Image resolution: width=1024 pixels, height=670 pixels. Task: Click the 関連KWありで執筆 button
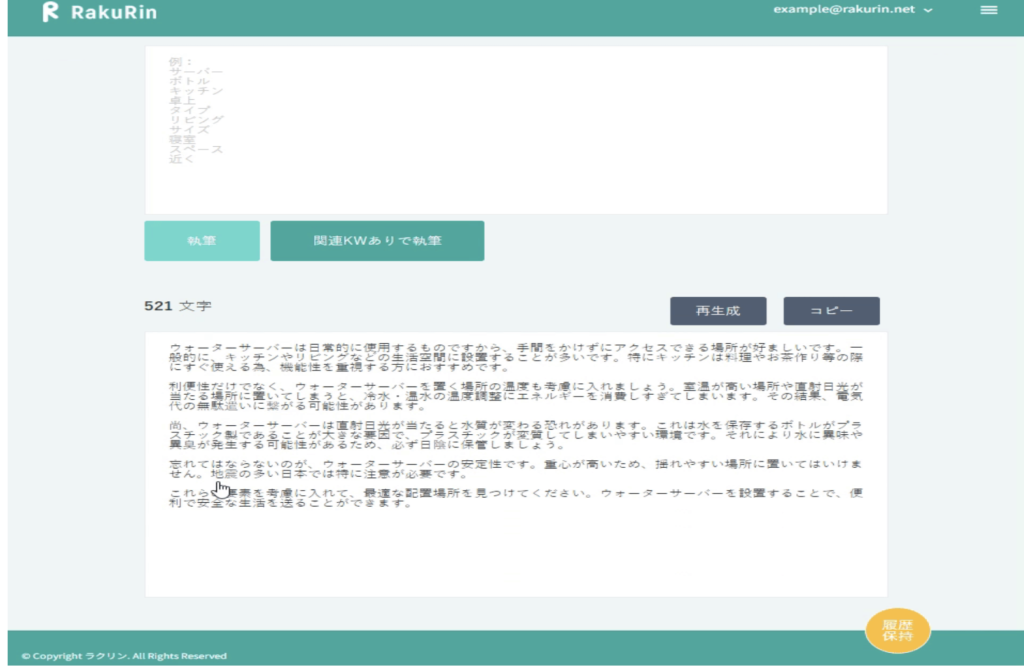[x=377, y=241]
